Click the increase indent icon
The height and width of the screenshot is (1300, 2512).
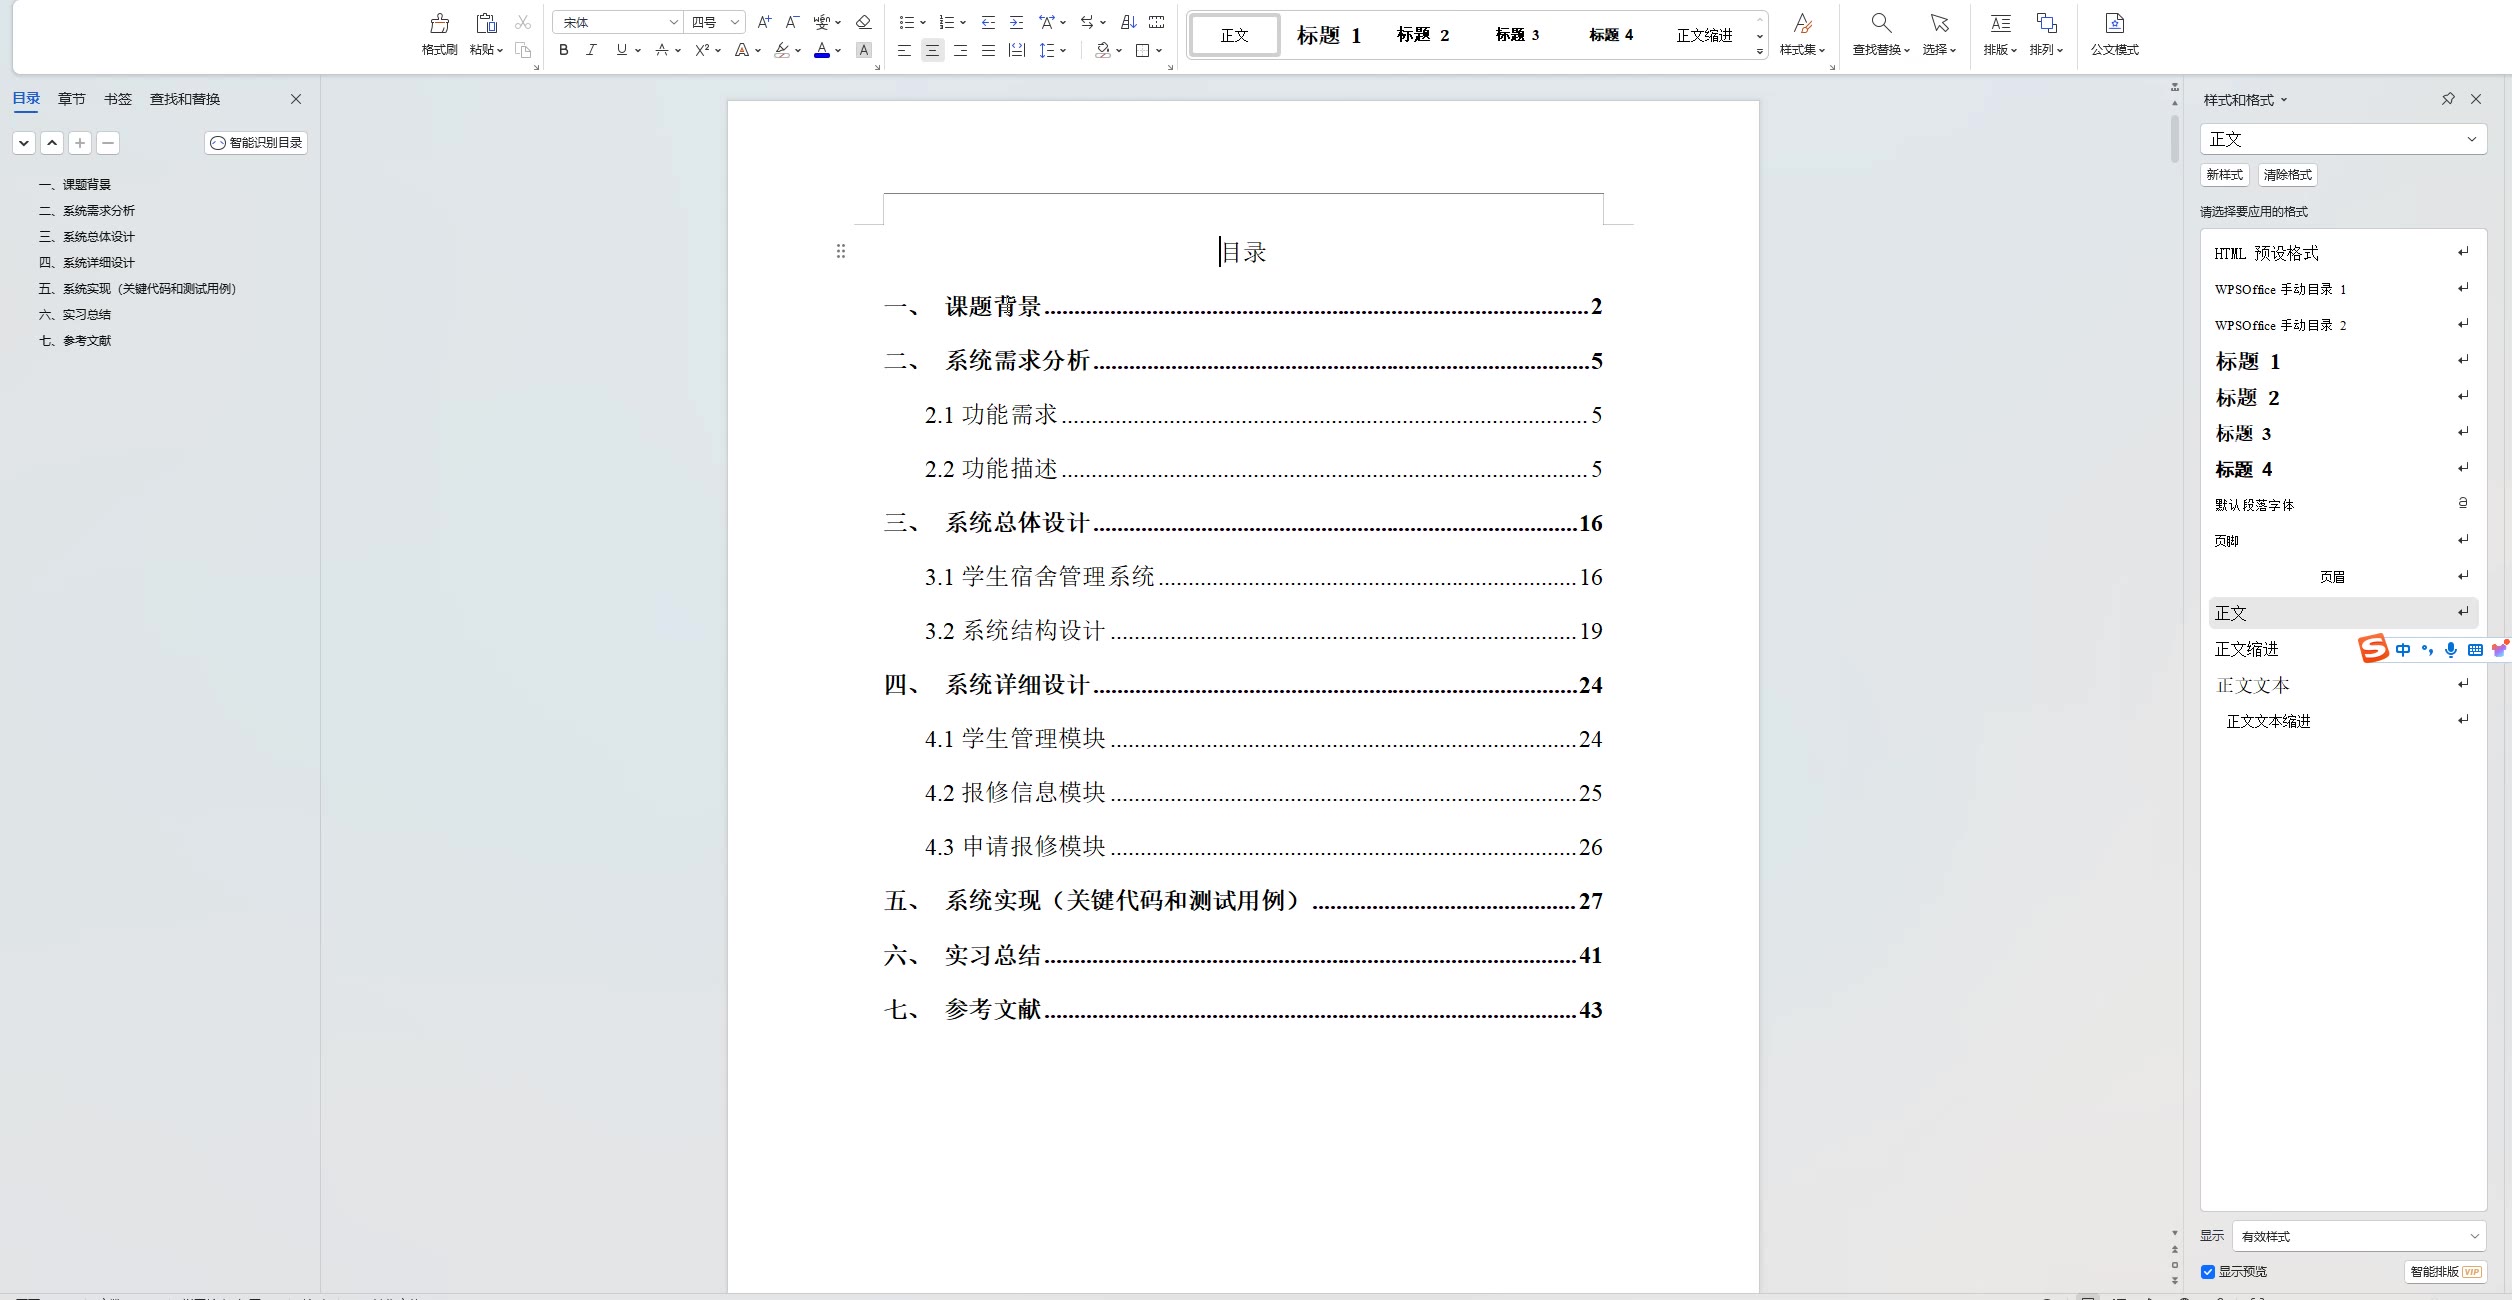click(x=1016, y=22)
